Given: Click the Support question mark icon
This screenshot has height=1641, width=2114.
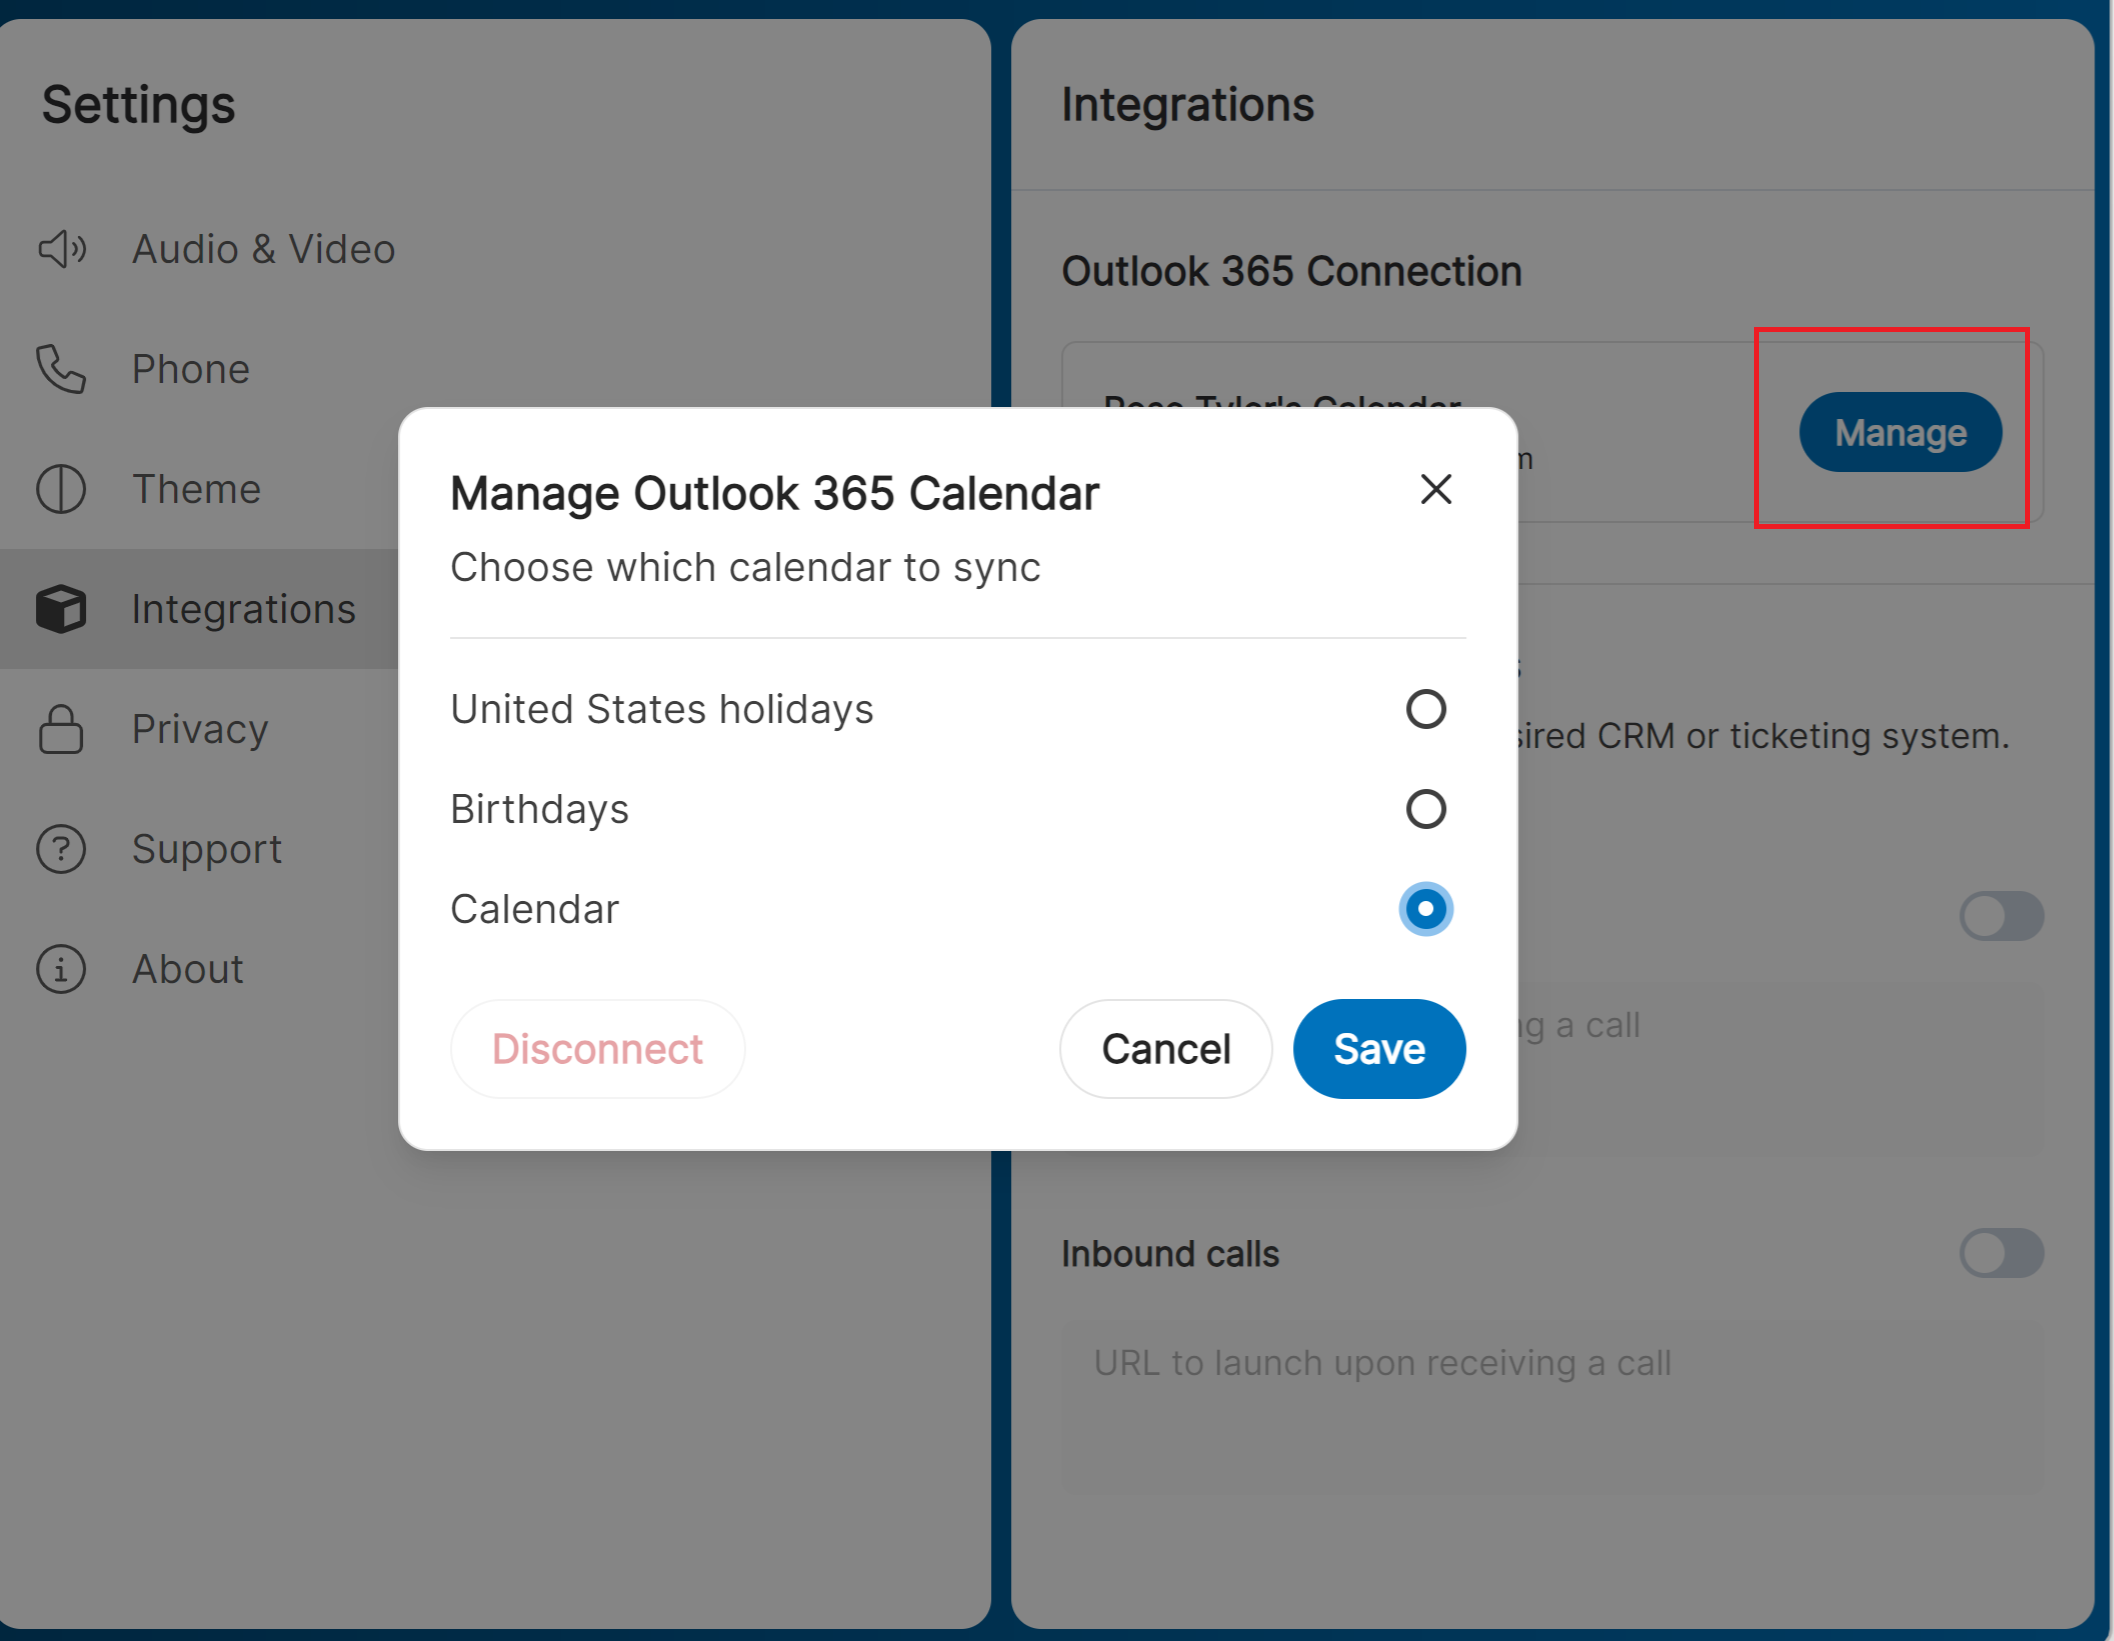Looking at the screenshot, I should coord(61,849).
